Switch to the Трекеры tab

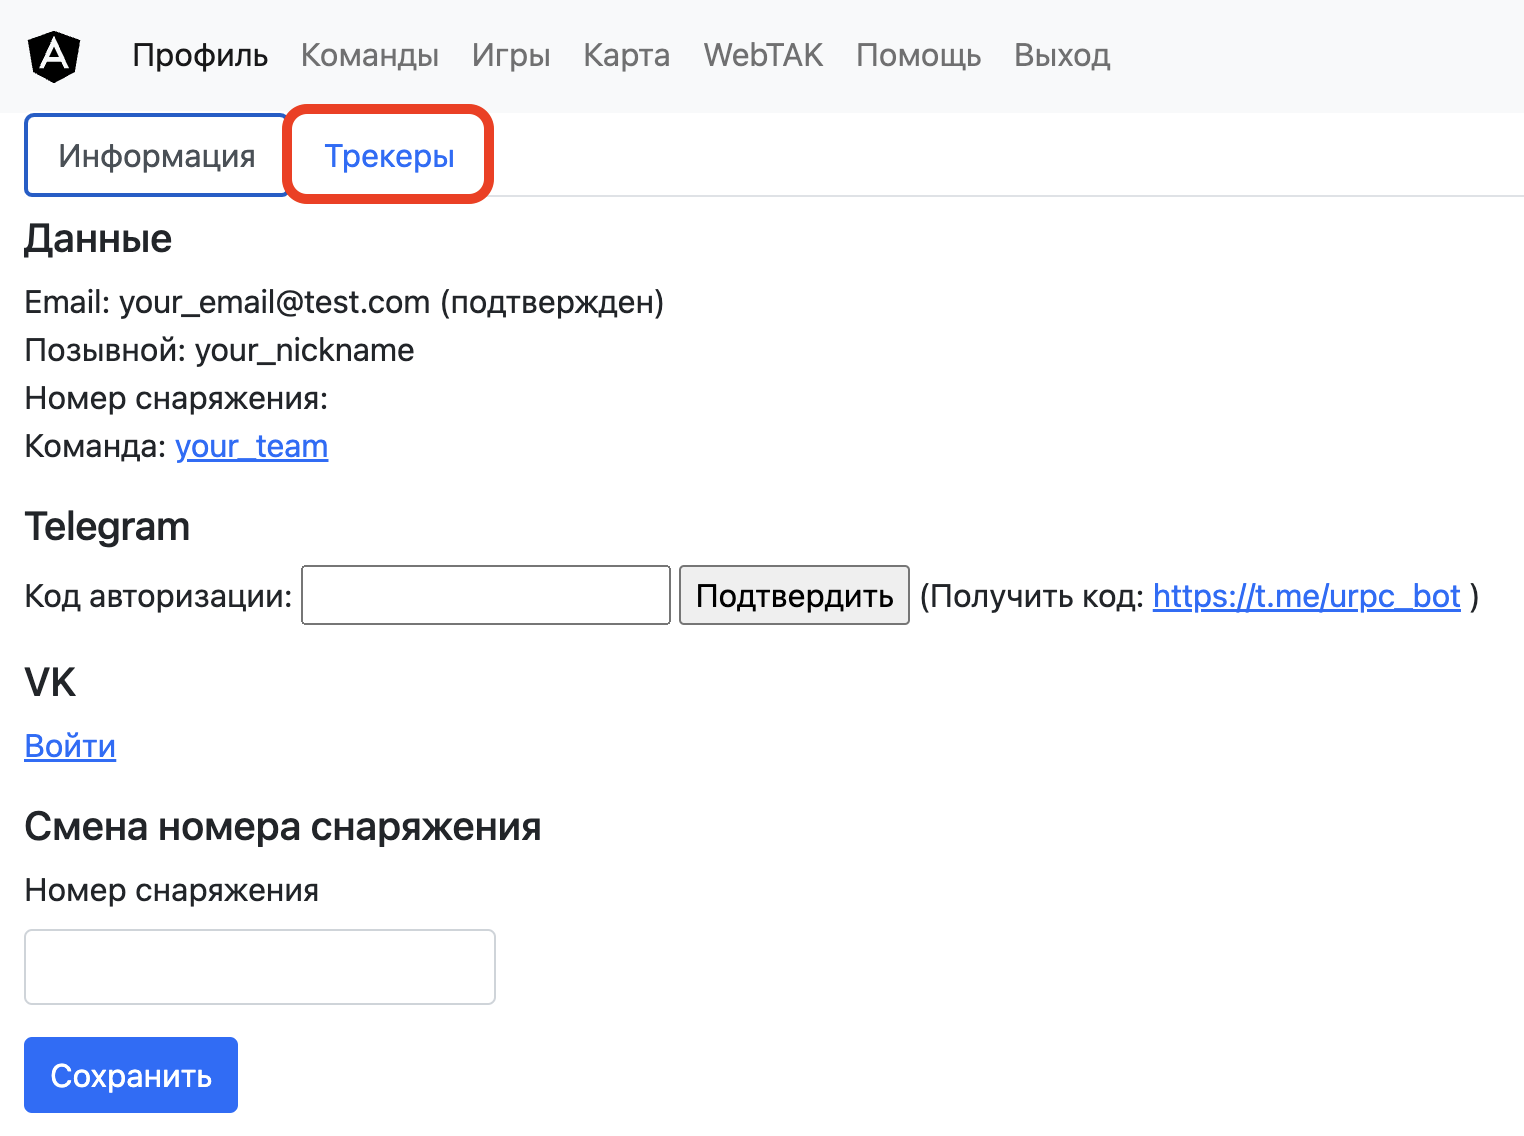(390, 156)
